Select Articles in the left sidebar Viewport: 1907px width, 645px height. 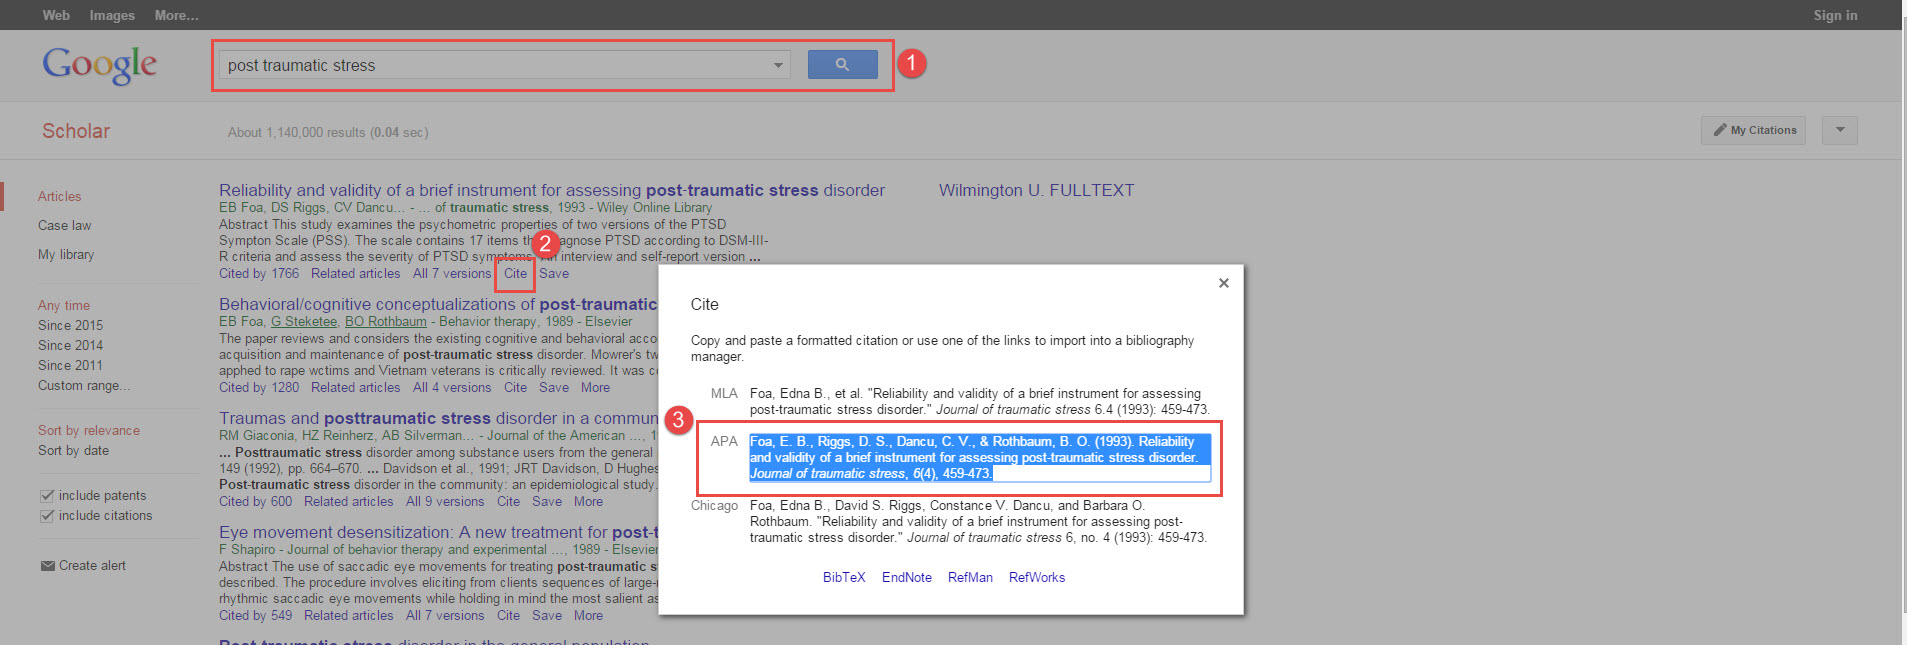click(59, 196)
